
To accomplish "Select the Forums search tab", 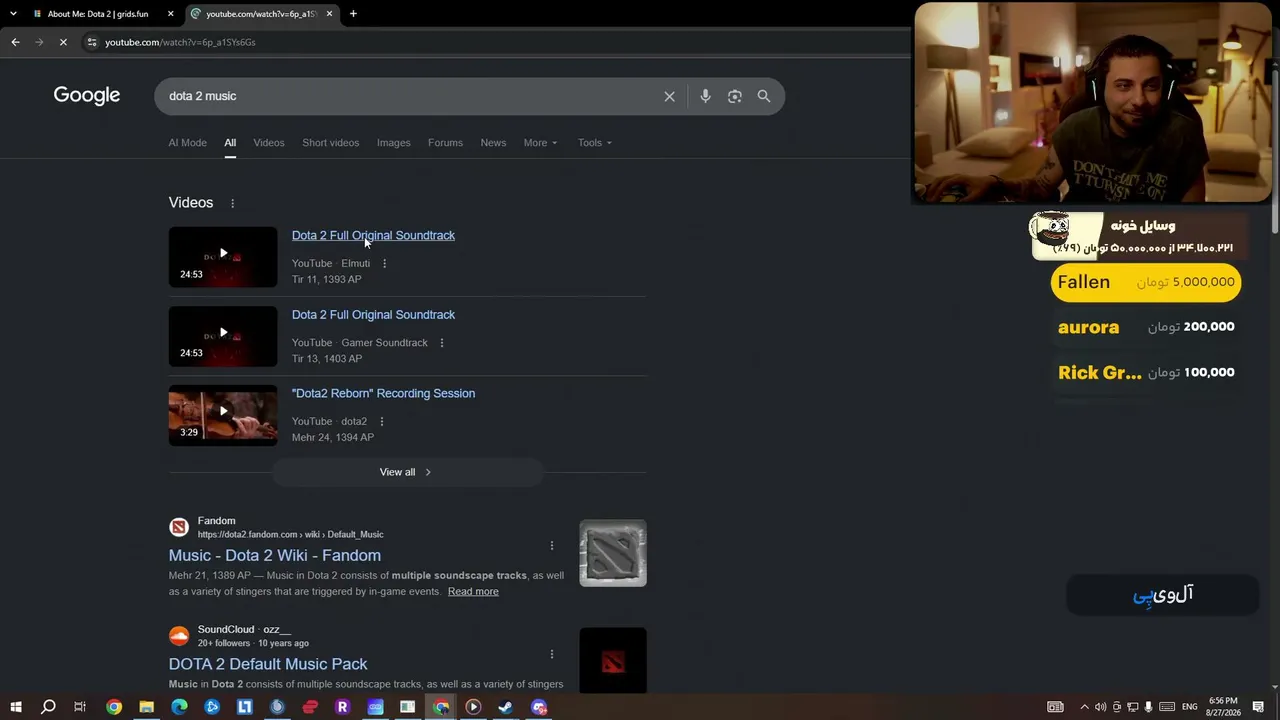I will 445,143.
